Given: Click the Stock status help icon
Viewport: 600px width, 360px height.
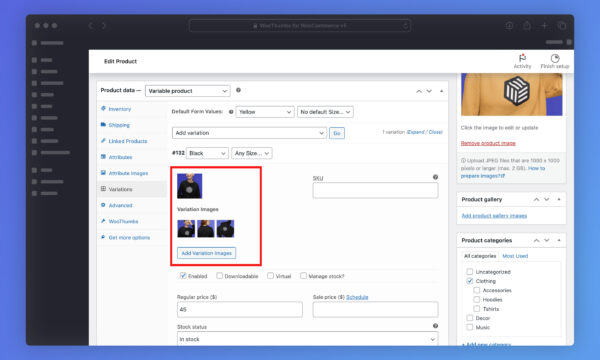Looking at the screenshot, I should point(435,326).
